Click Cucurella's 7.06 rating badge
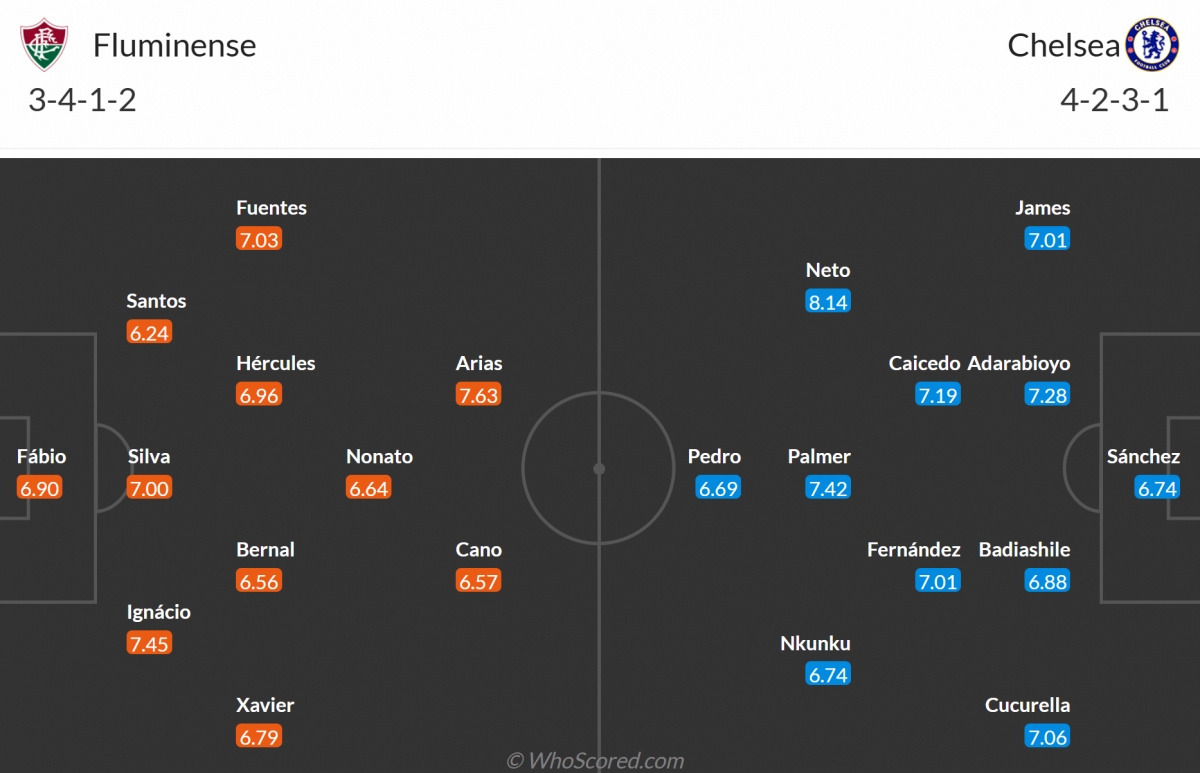1200x773 pixels. [1048, 738]
